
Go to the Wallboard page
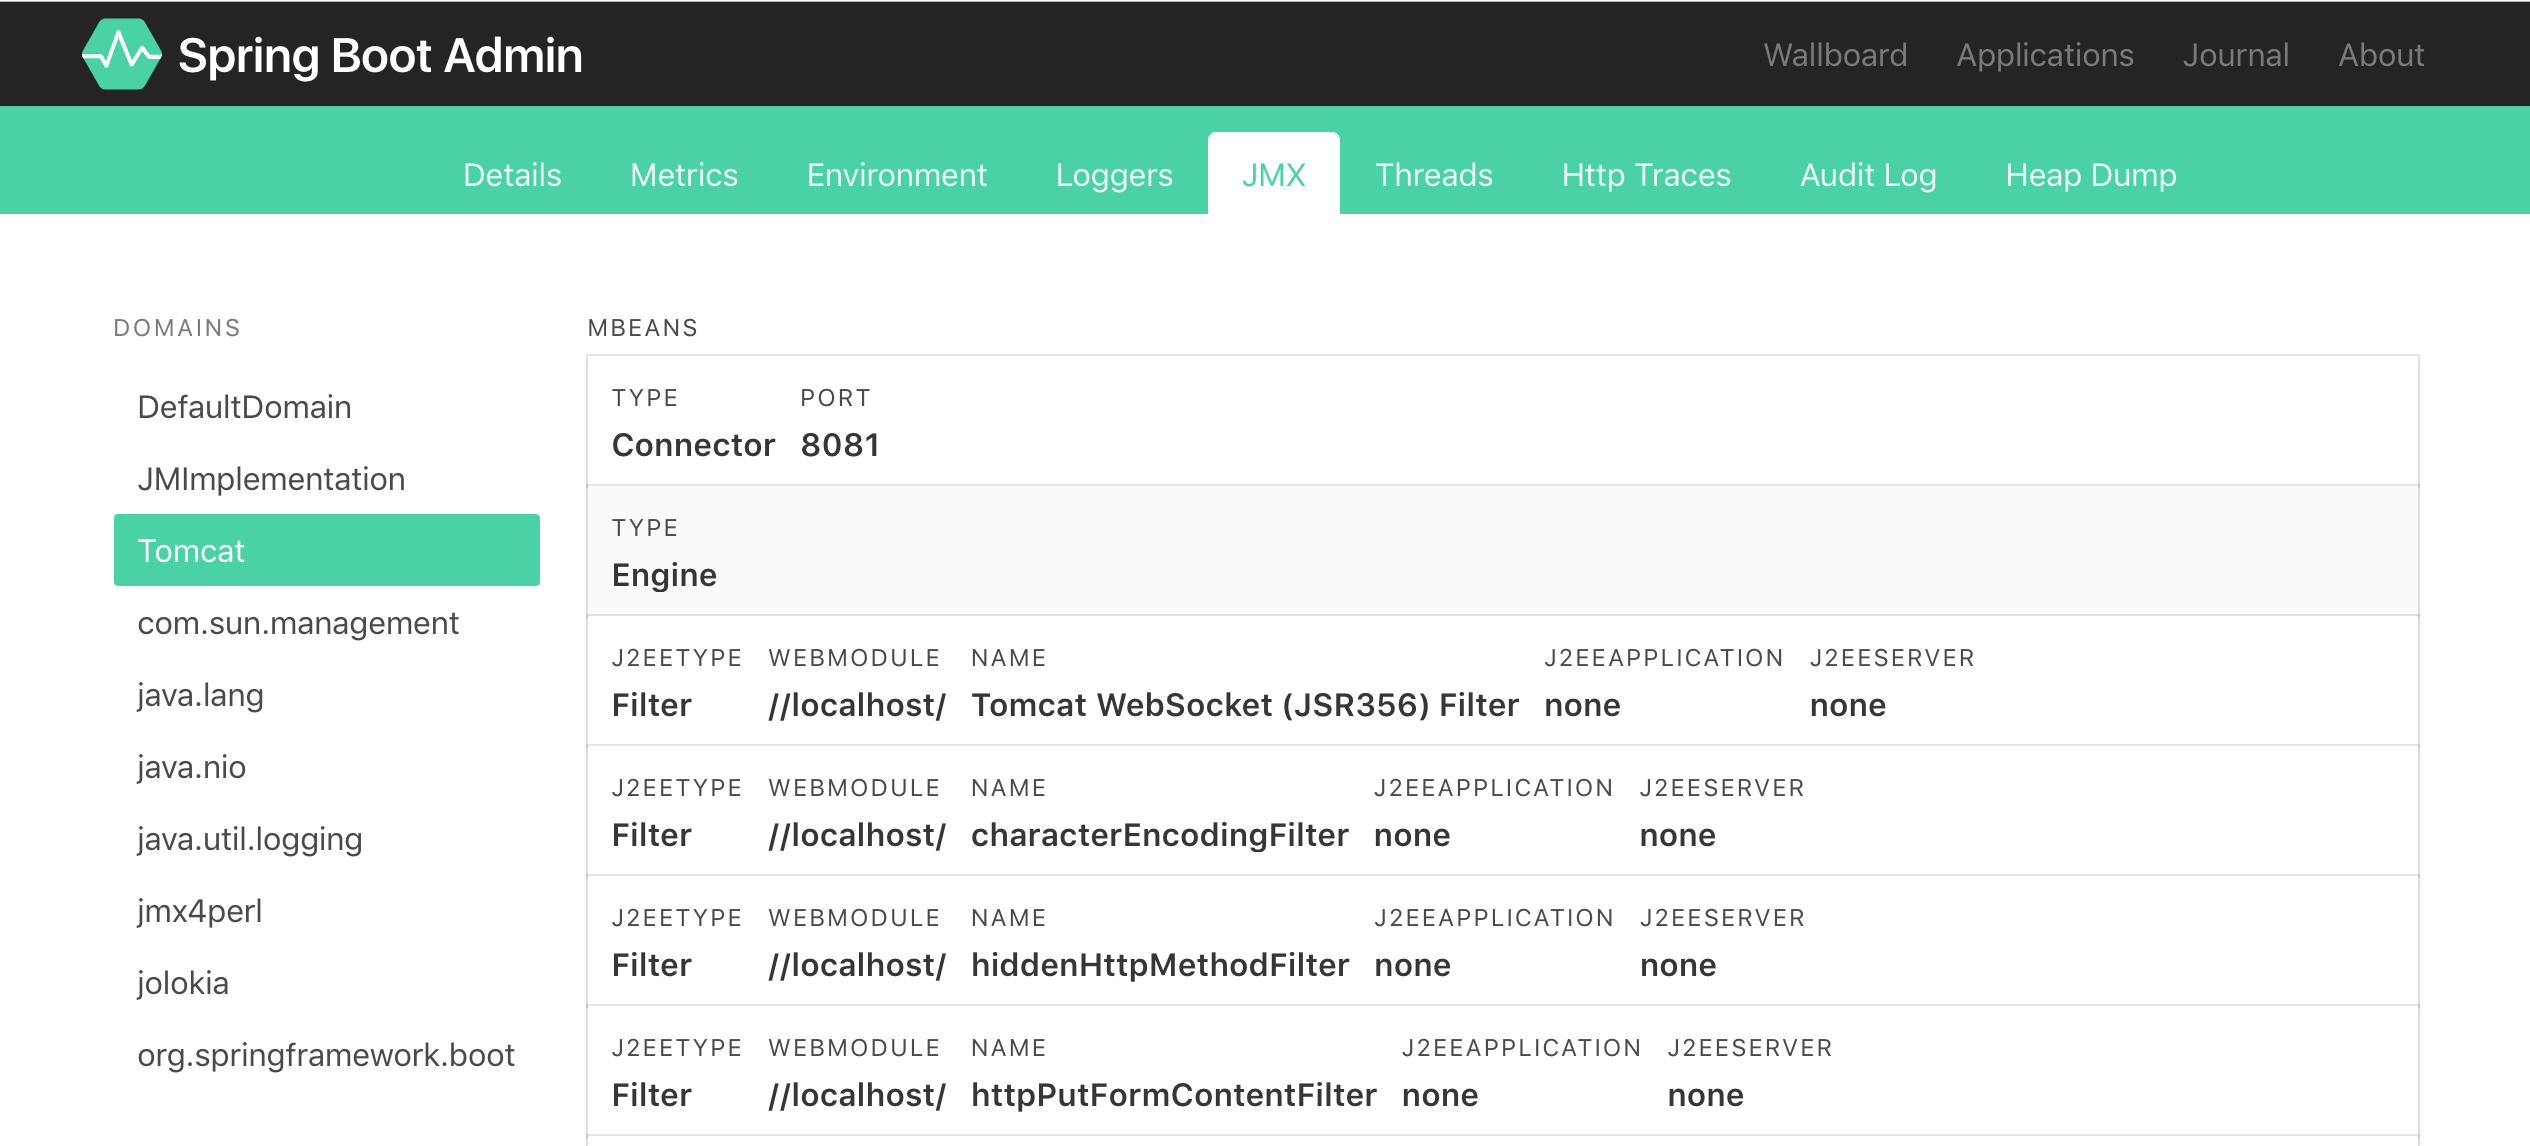[1835, 54]
